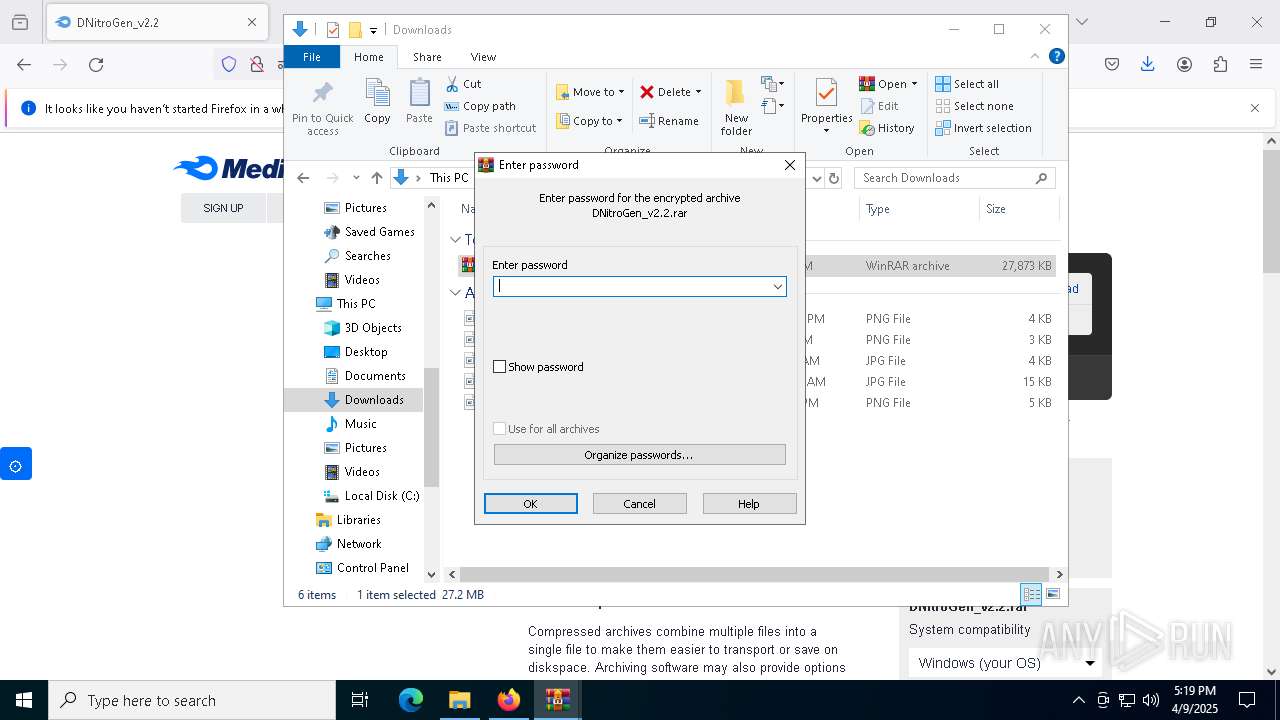Click Copy path in ribbon
Image resolution: width=1280 pixels, height=720 pixels.
[480, 106]
